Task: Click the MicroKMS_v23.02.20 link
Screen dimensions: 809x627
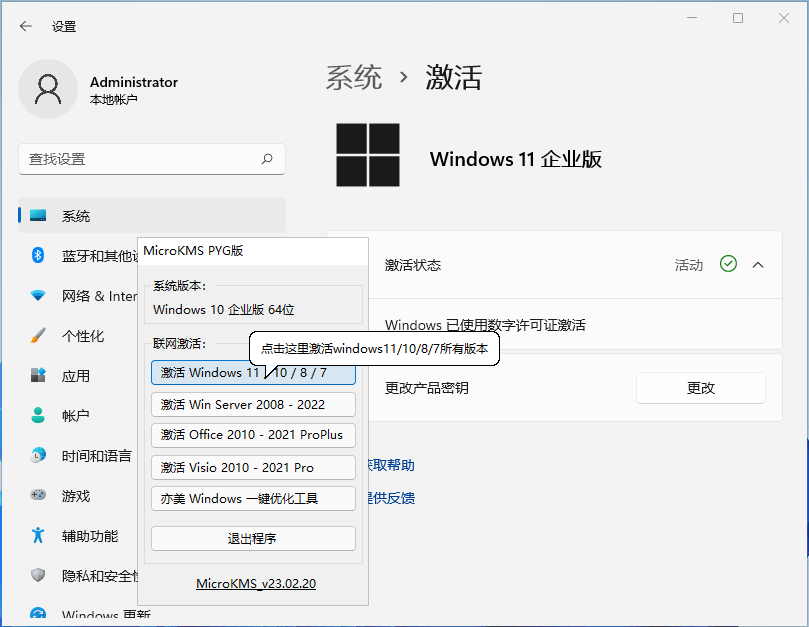Action: (256, 584)
